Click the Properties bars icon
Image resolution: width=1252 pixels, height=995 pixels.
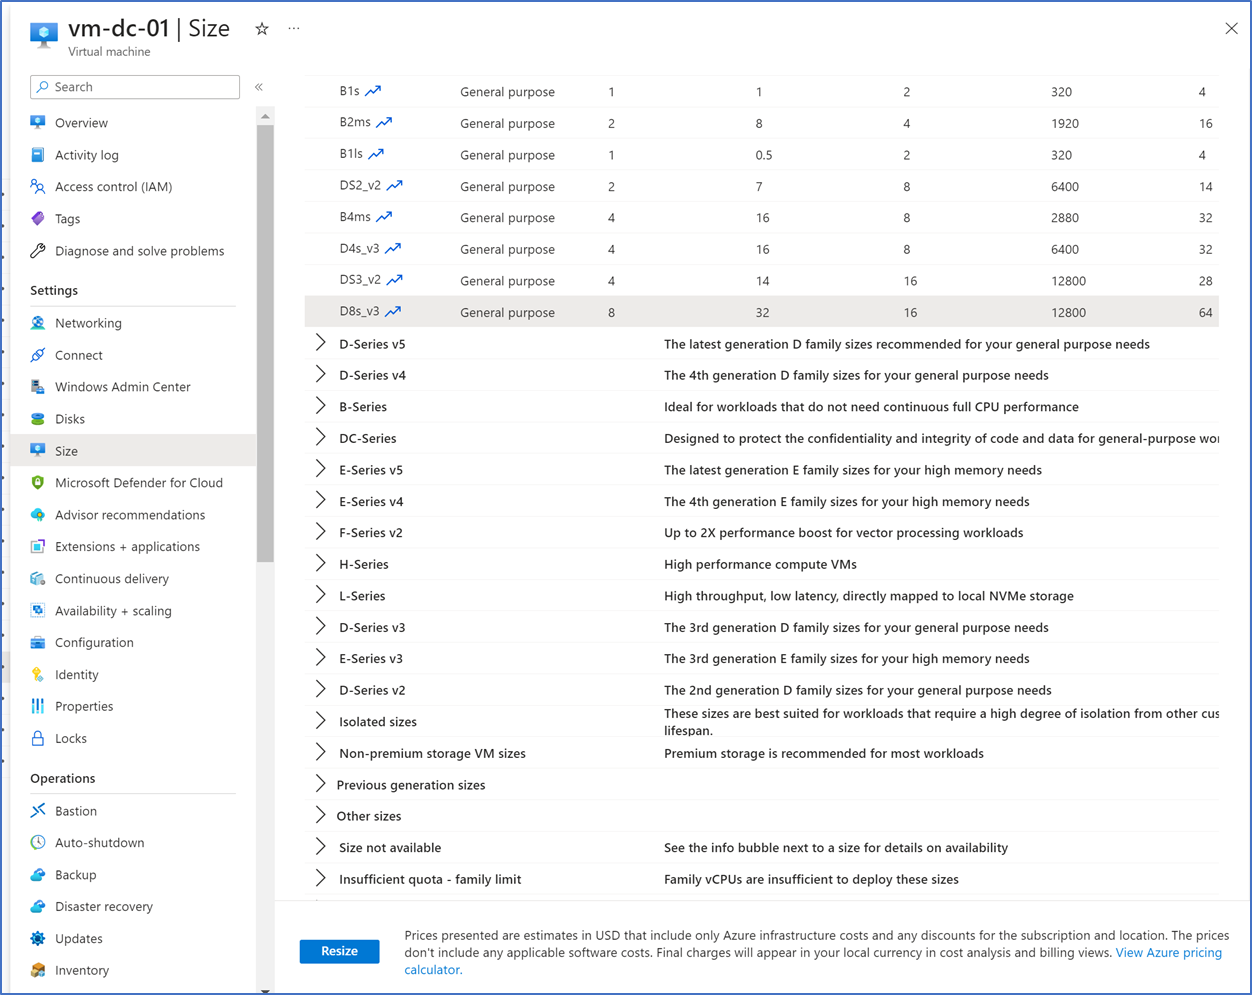(38, 706)
